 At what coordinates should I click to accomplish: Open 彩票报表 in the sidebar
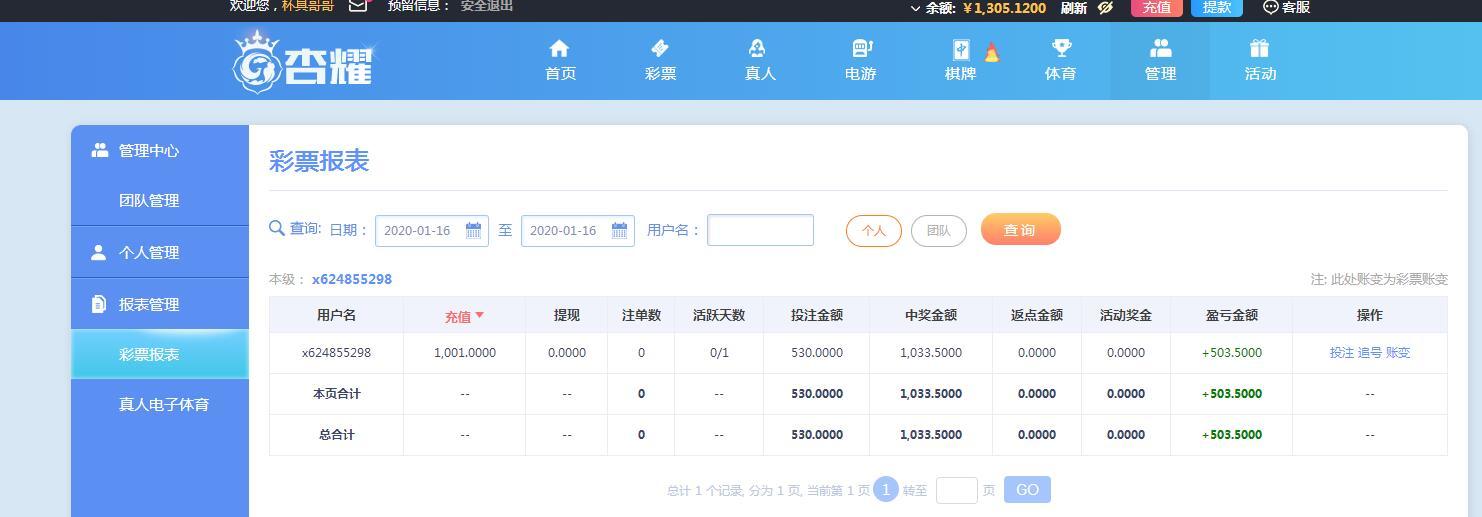[160, 354]
